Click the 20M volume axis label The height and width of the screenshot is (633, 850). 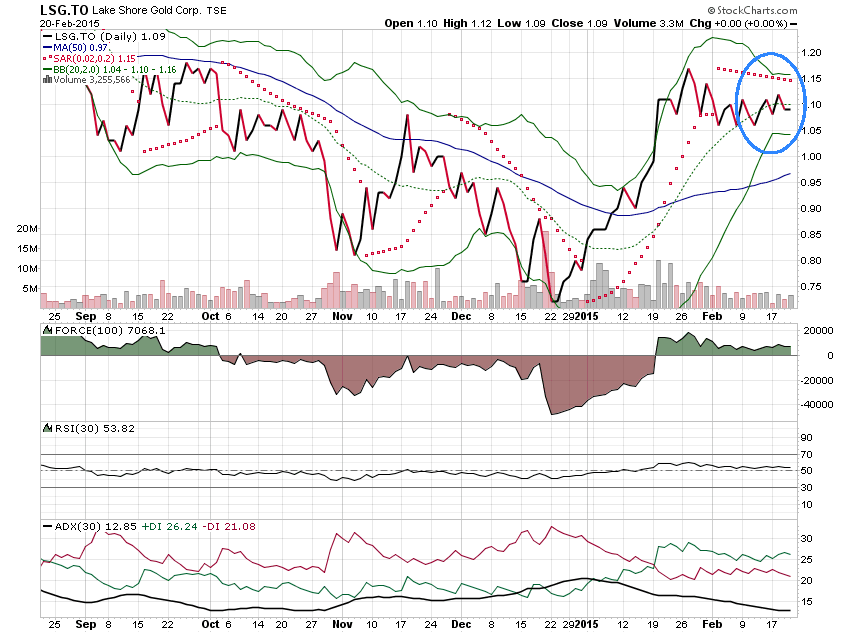pyautogui.click(x=27, y=229)
